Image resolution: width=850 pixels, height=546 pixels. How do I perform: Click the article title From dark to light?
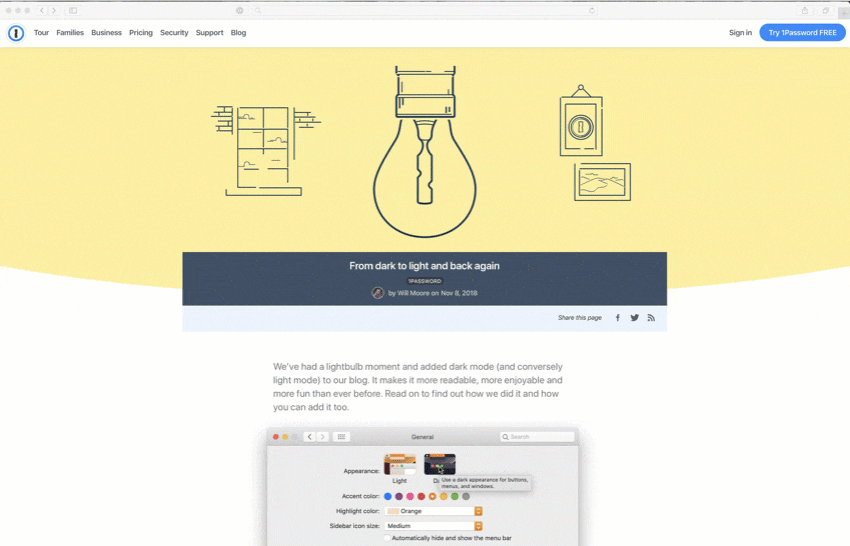[x=424, y=266]
